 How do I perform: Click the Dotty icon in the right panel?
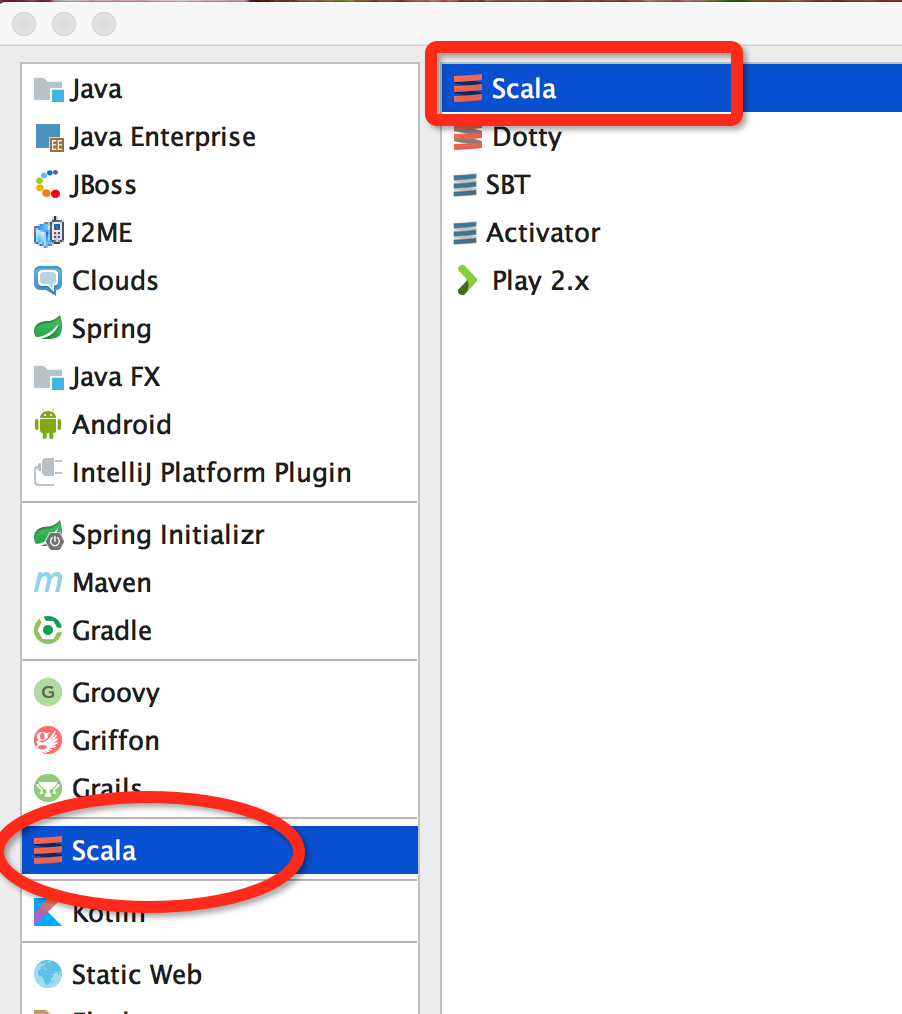tap(465, 137)
